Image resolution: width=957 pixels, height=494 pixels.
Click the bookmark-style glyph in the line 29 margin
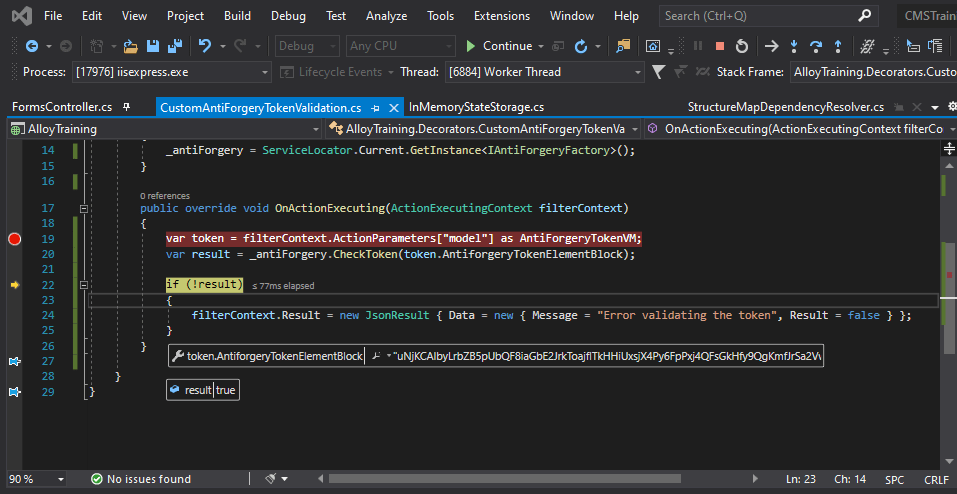15,391
